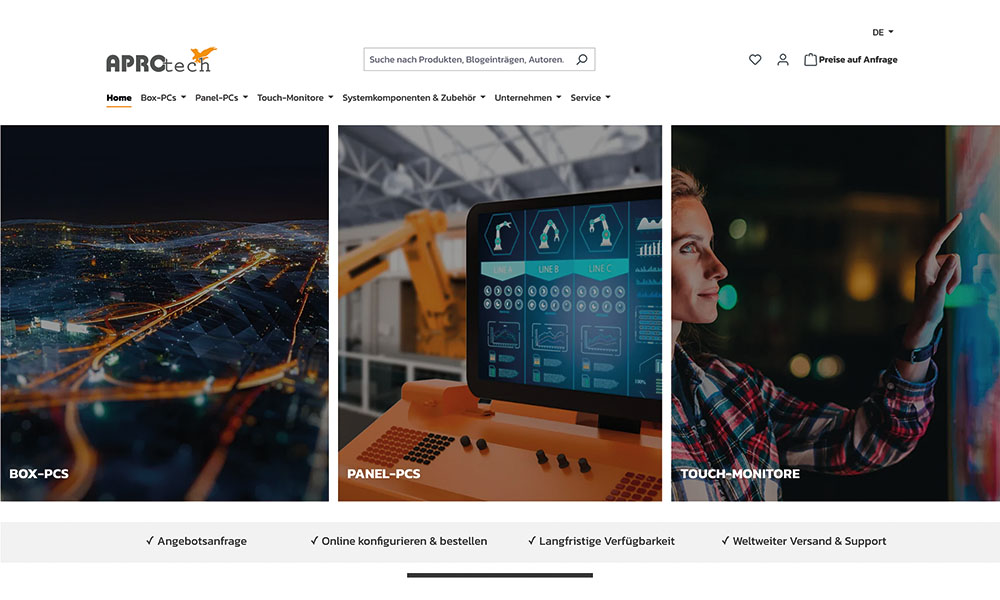Open the DE language dropdown
The width and height of the screenshot is (1000, 600).
point(882,31)
